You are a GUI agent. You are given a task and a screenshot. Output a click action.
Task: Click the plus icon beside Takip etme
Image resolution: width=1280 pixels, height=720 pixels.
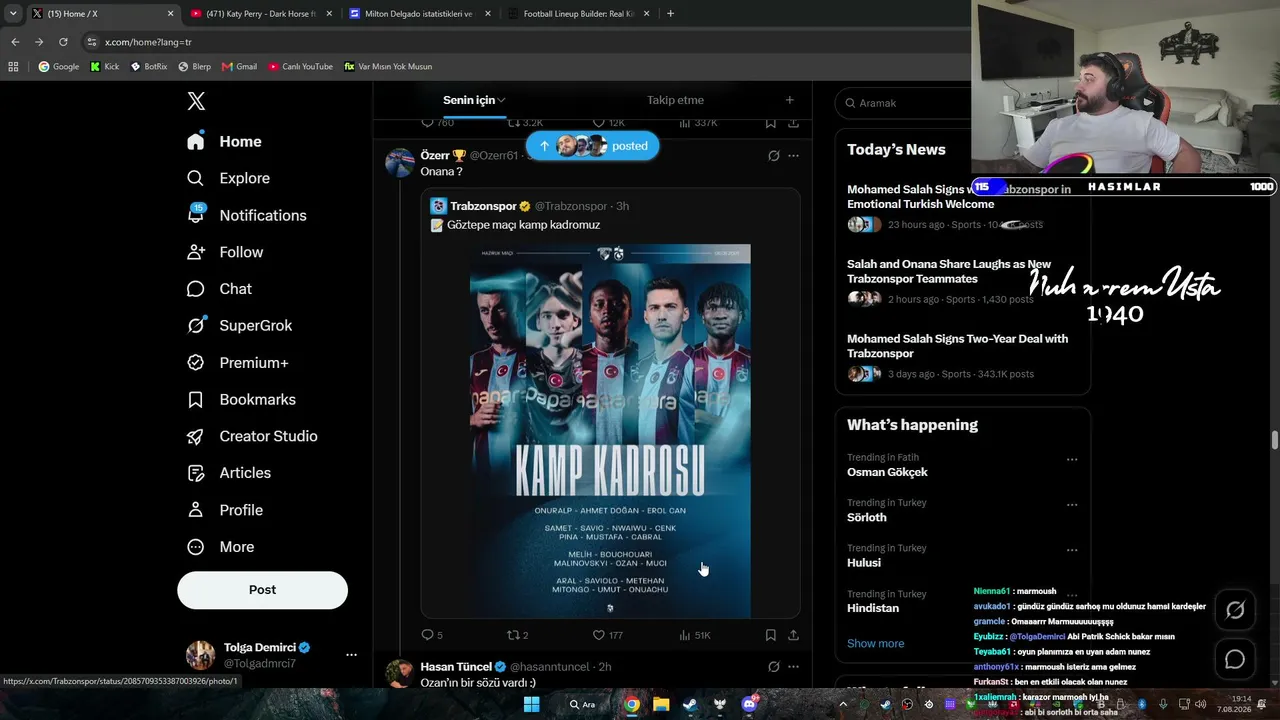789,100
